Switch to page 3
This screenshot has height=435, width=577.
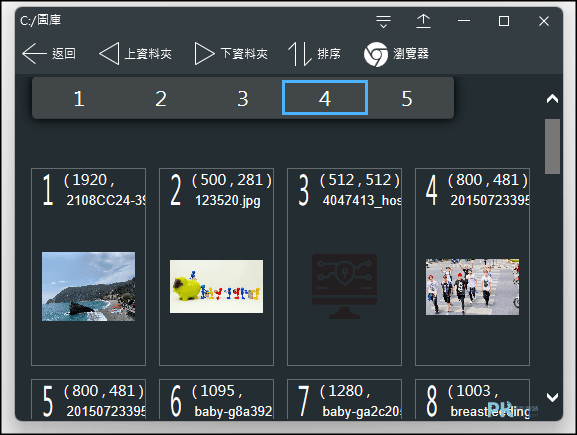click(243, 99)
